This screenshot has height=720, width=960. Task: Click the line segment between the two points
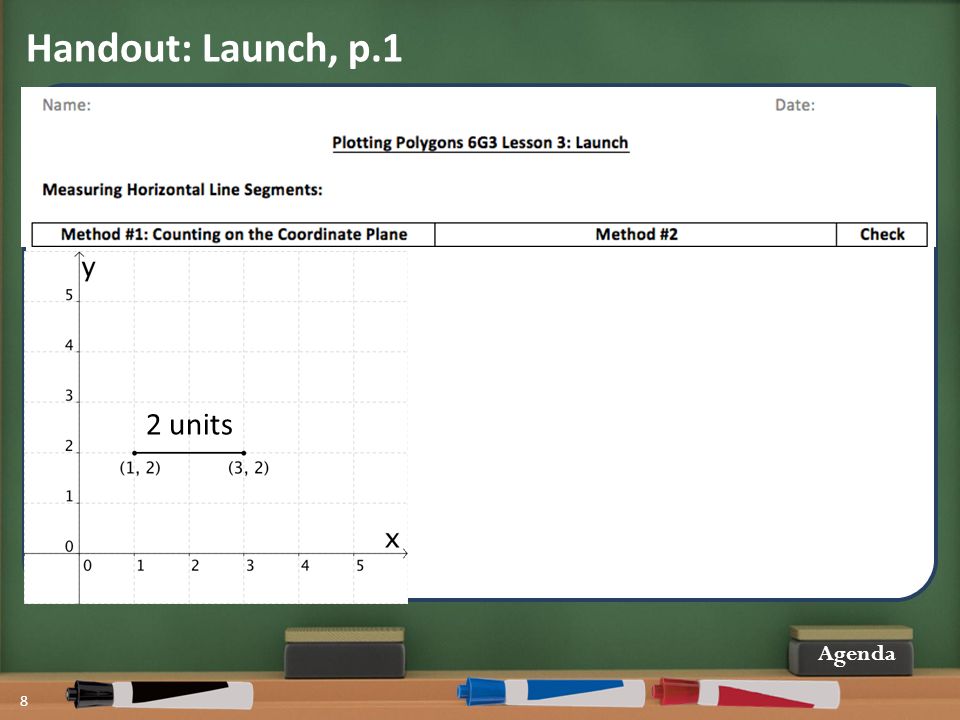pyautogui.click(x=189, y=453)
